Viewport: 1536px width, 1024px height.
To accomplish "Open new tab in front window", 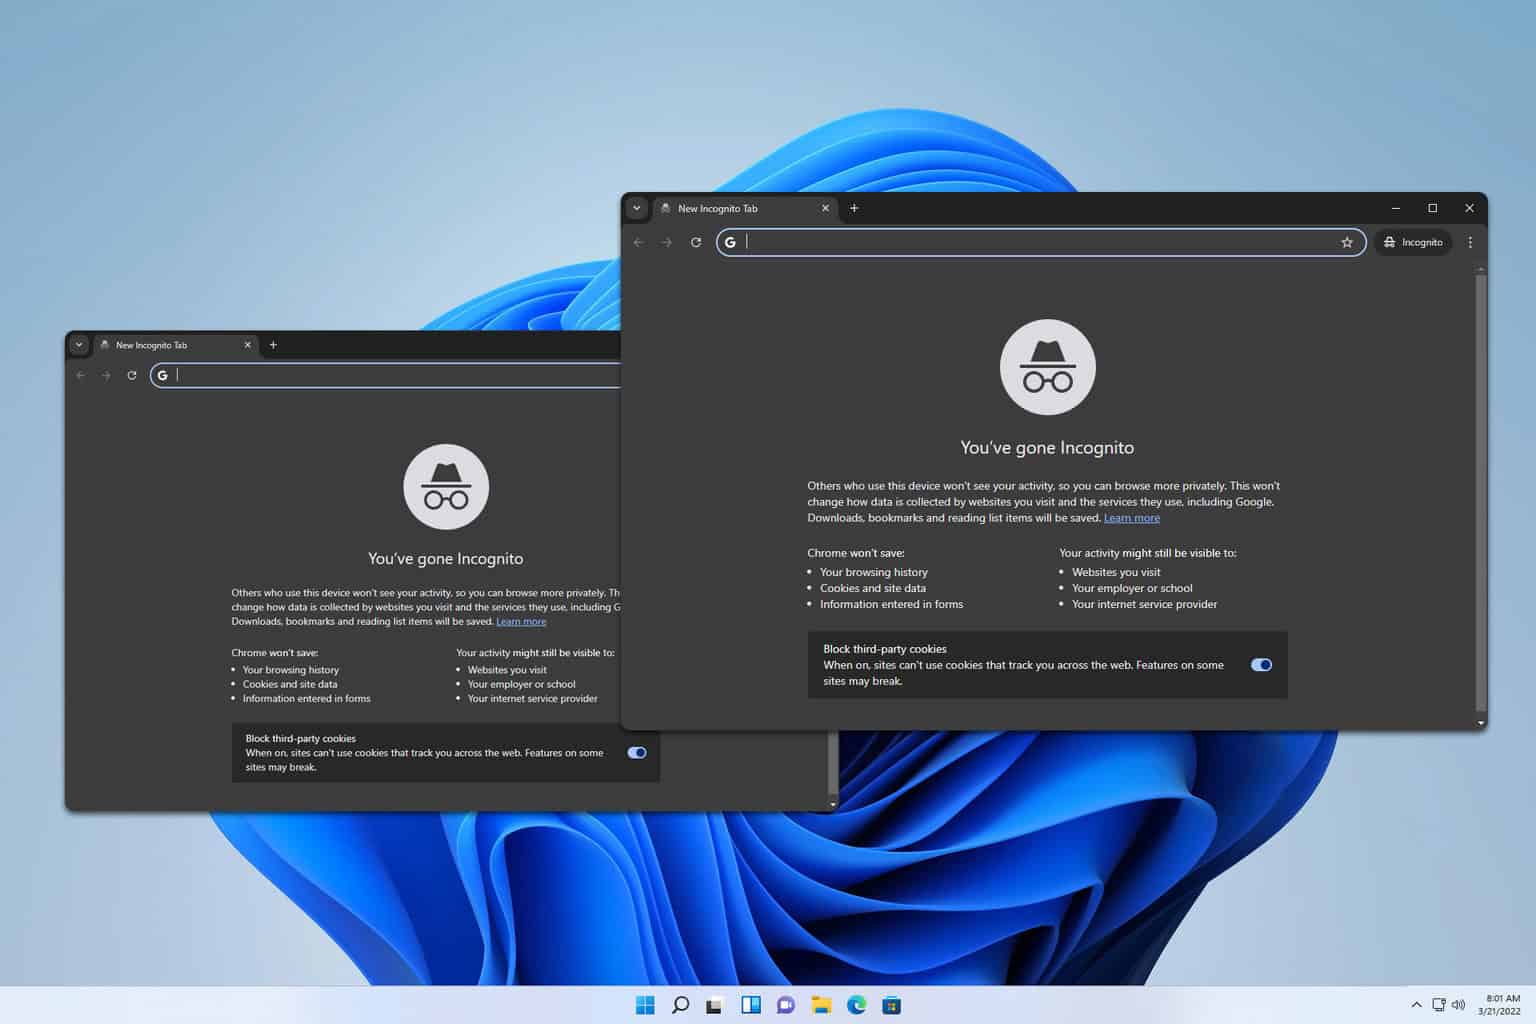I will click(854, 208).
